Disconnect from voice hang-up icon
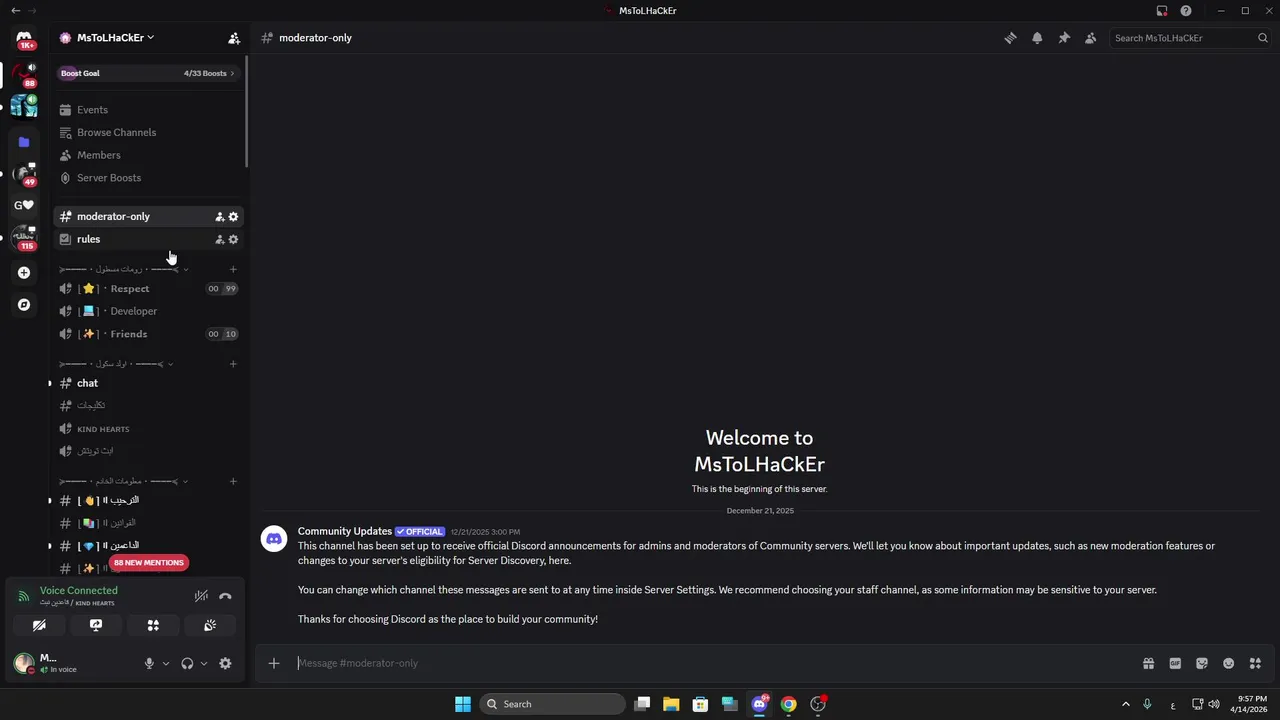Viewport: 1280px width, 720px height. point(225,596)
